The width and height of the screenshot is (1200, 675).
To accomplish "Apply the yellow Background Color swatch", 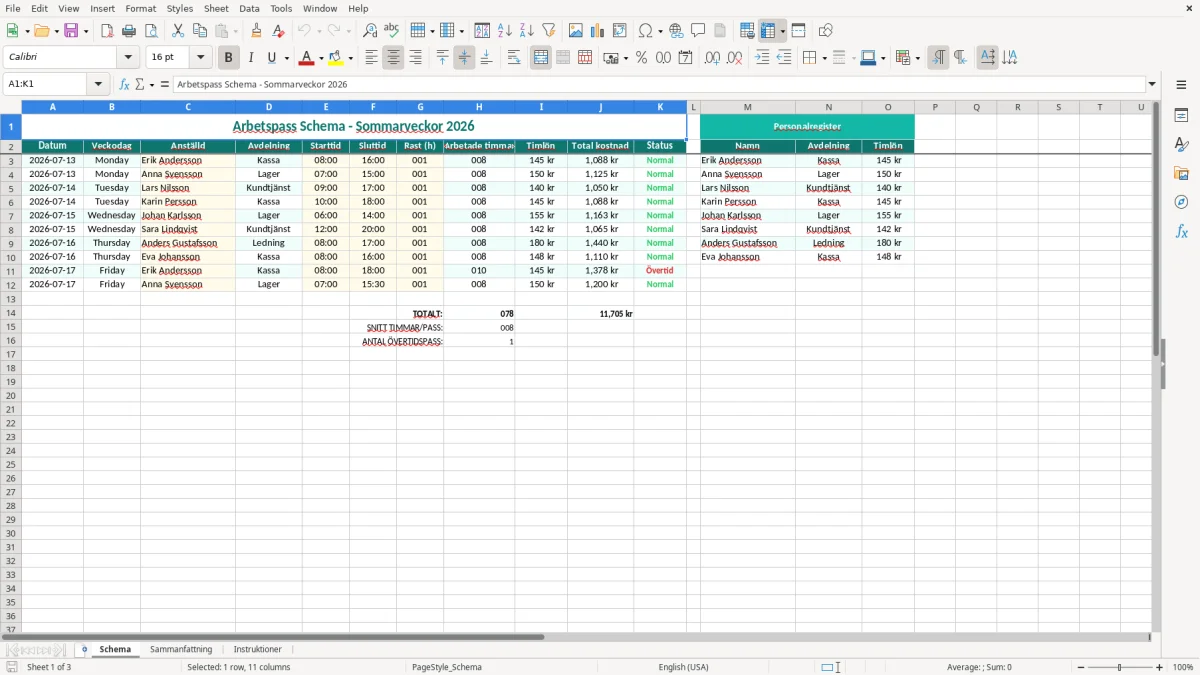I will coord(336,58).
